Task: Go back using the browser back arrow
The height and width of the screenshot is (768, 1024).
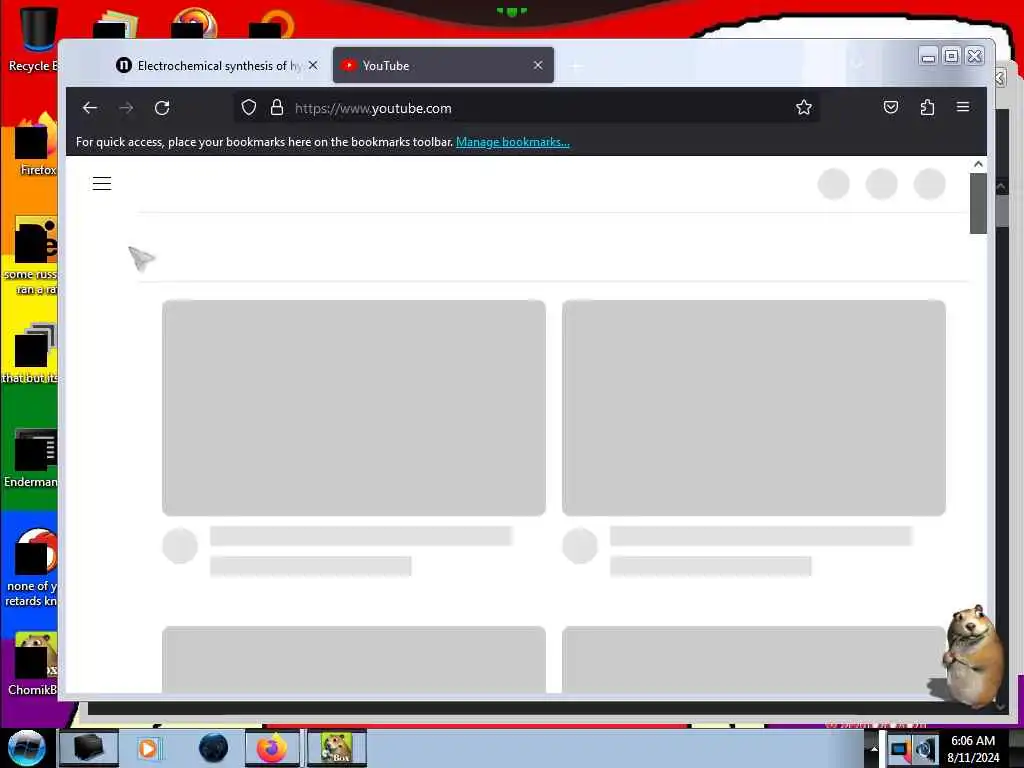Action: pos(90,108)
